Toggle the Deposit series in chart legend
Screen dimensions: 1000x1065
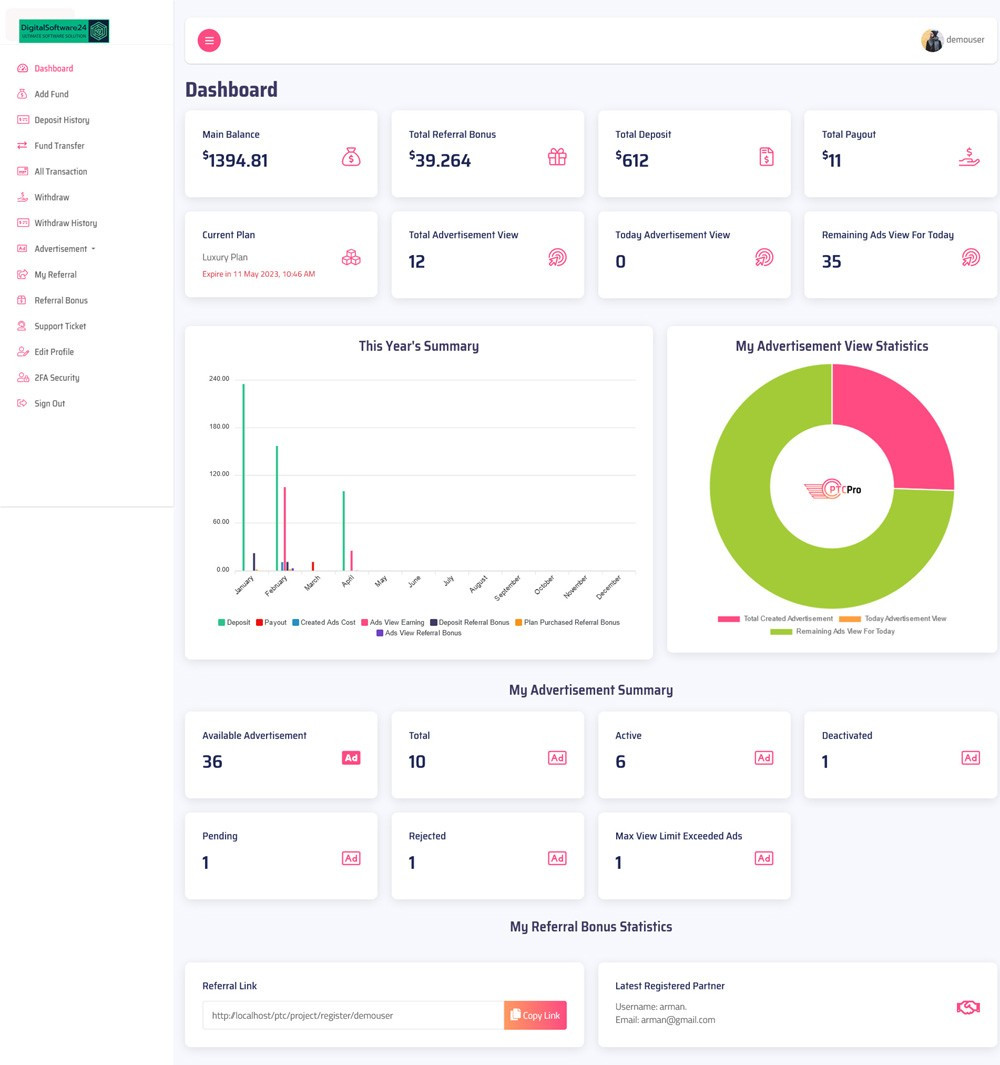tap(235, 622)
